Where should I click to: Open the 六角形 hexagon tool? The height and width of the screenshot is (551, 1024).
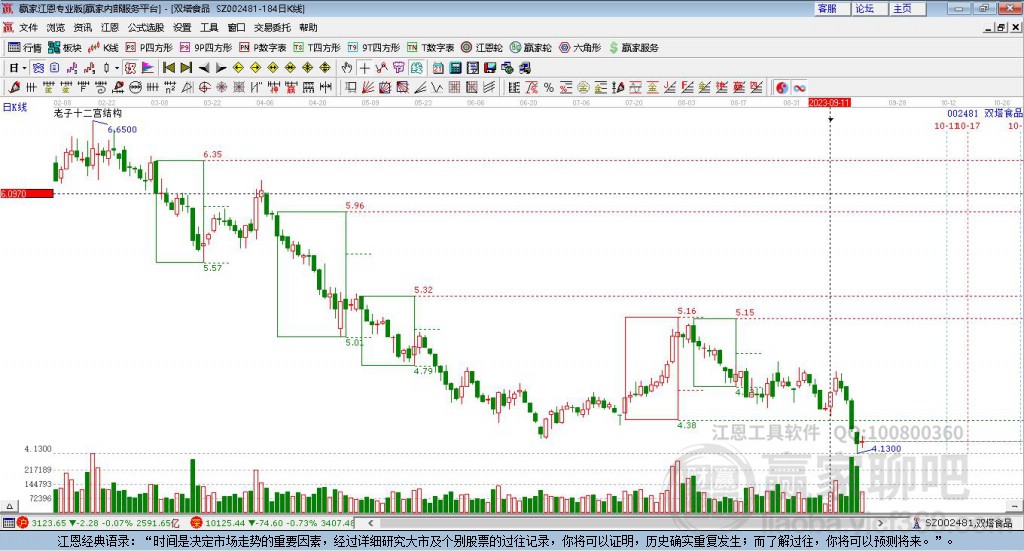coord(580,48)
